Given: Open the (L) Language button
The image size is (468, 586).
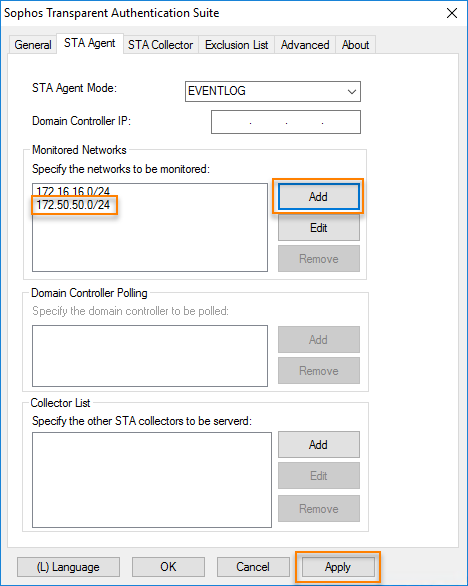Looking at the screenshot, I should pos(68,567).
